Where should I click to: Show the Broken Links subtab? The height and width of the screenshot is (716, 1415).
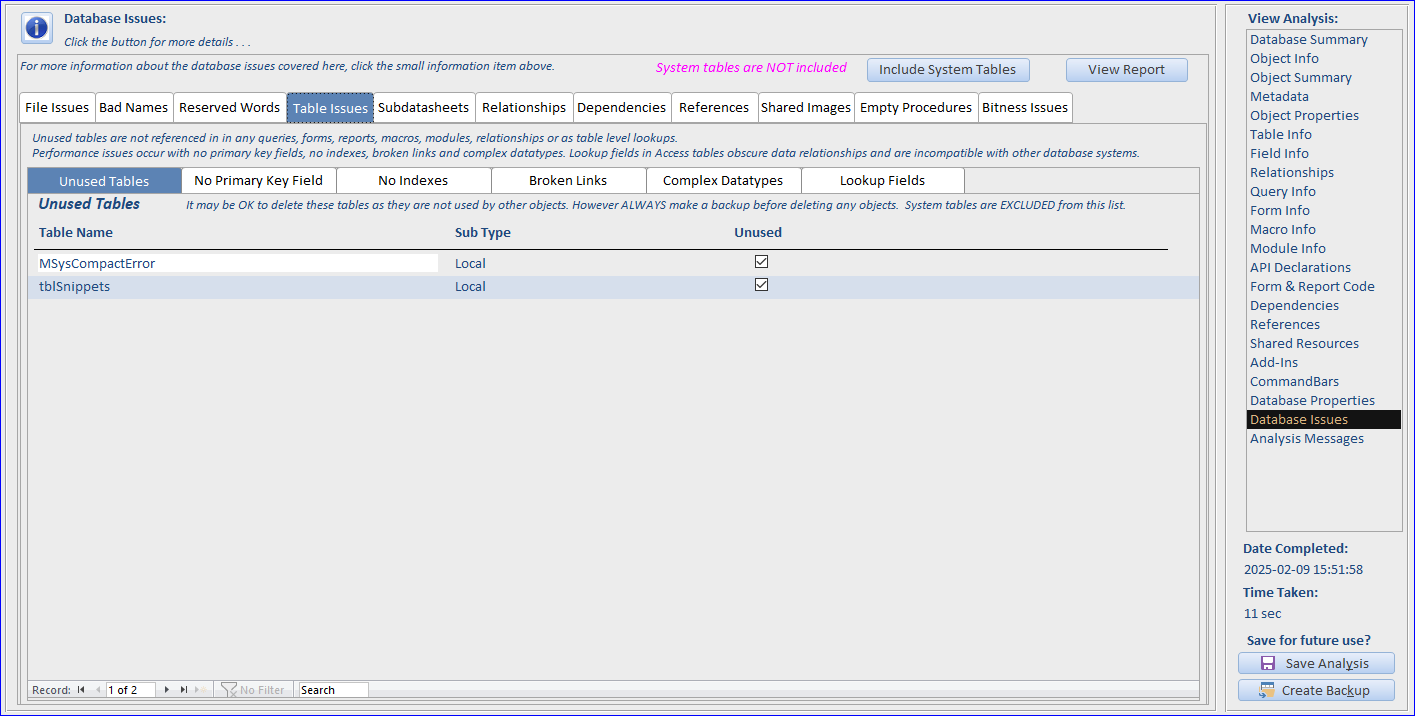(x=568, y=181)
